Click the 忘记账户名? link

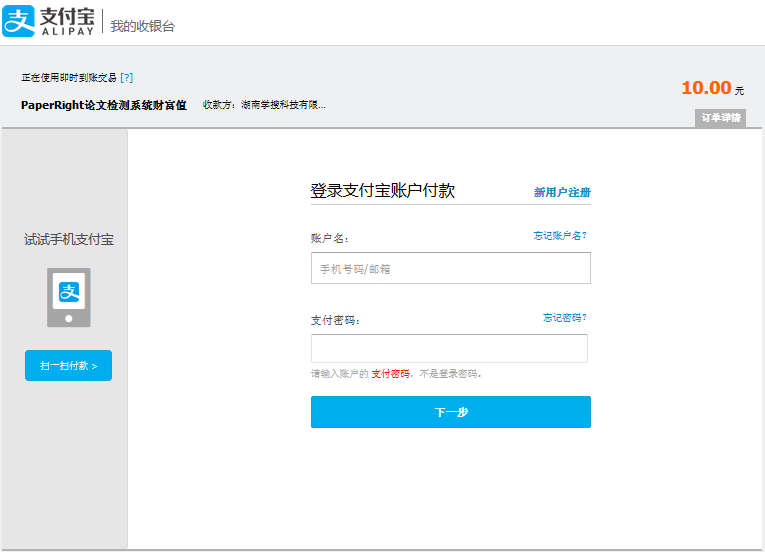pos(560,236)
